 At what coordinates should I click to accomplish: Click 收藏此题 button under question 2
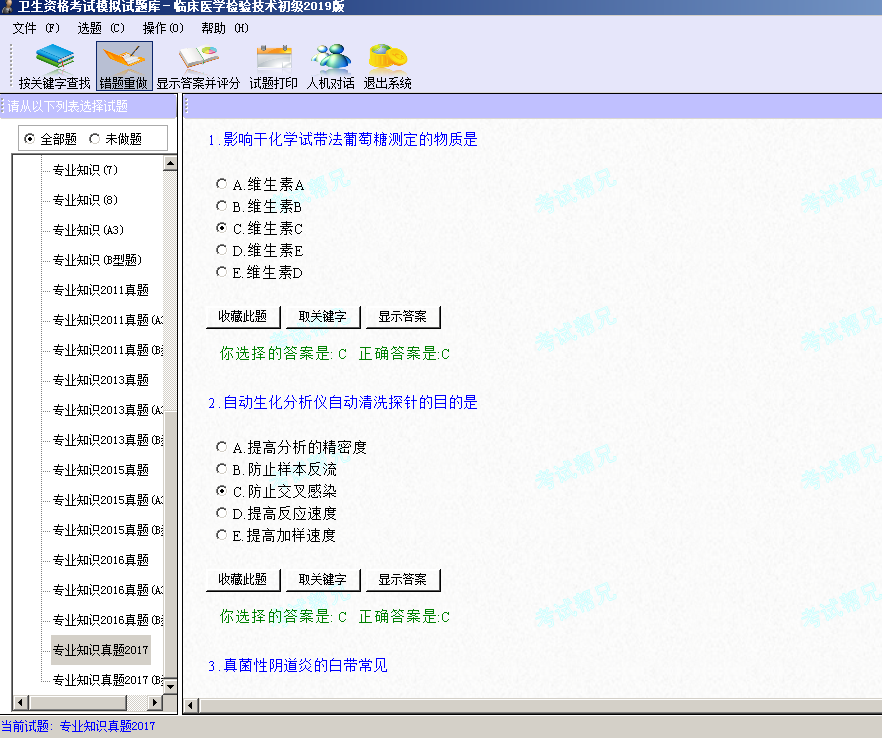click(242, 580)
